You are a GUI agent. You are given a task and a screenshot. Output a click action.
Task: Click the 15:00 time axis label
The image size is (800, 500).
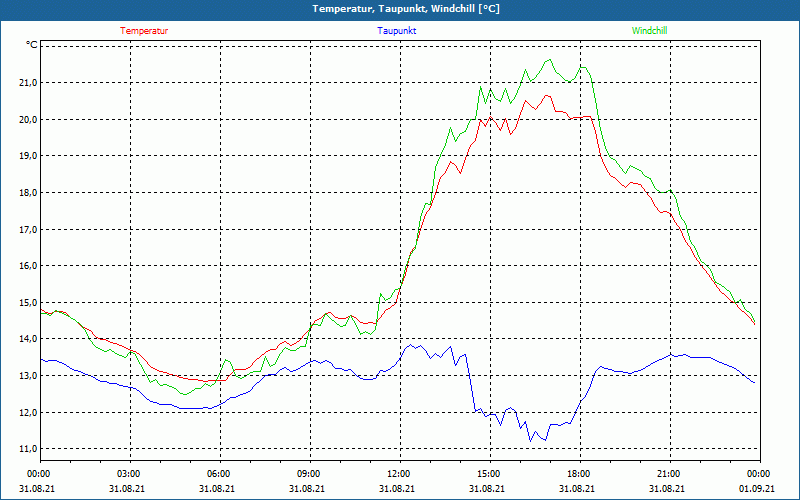pyautogui.click(x=490, y=474)
